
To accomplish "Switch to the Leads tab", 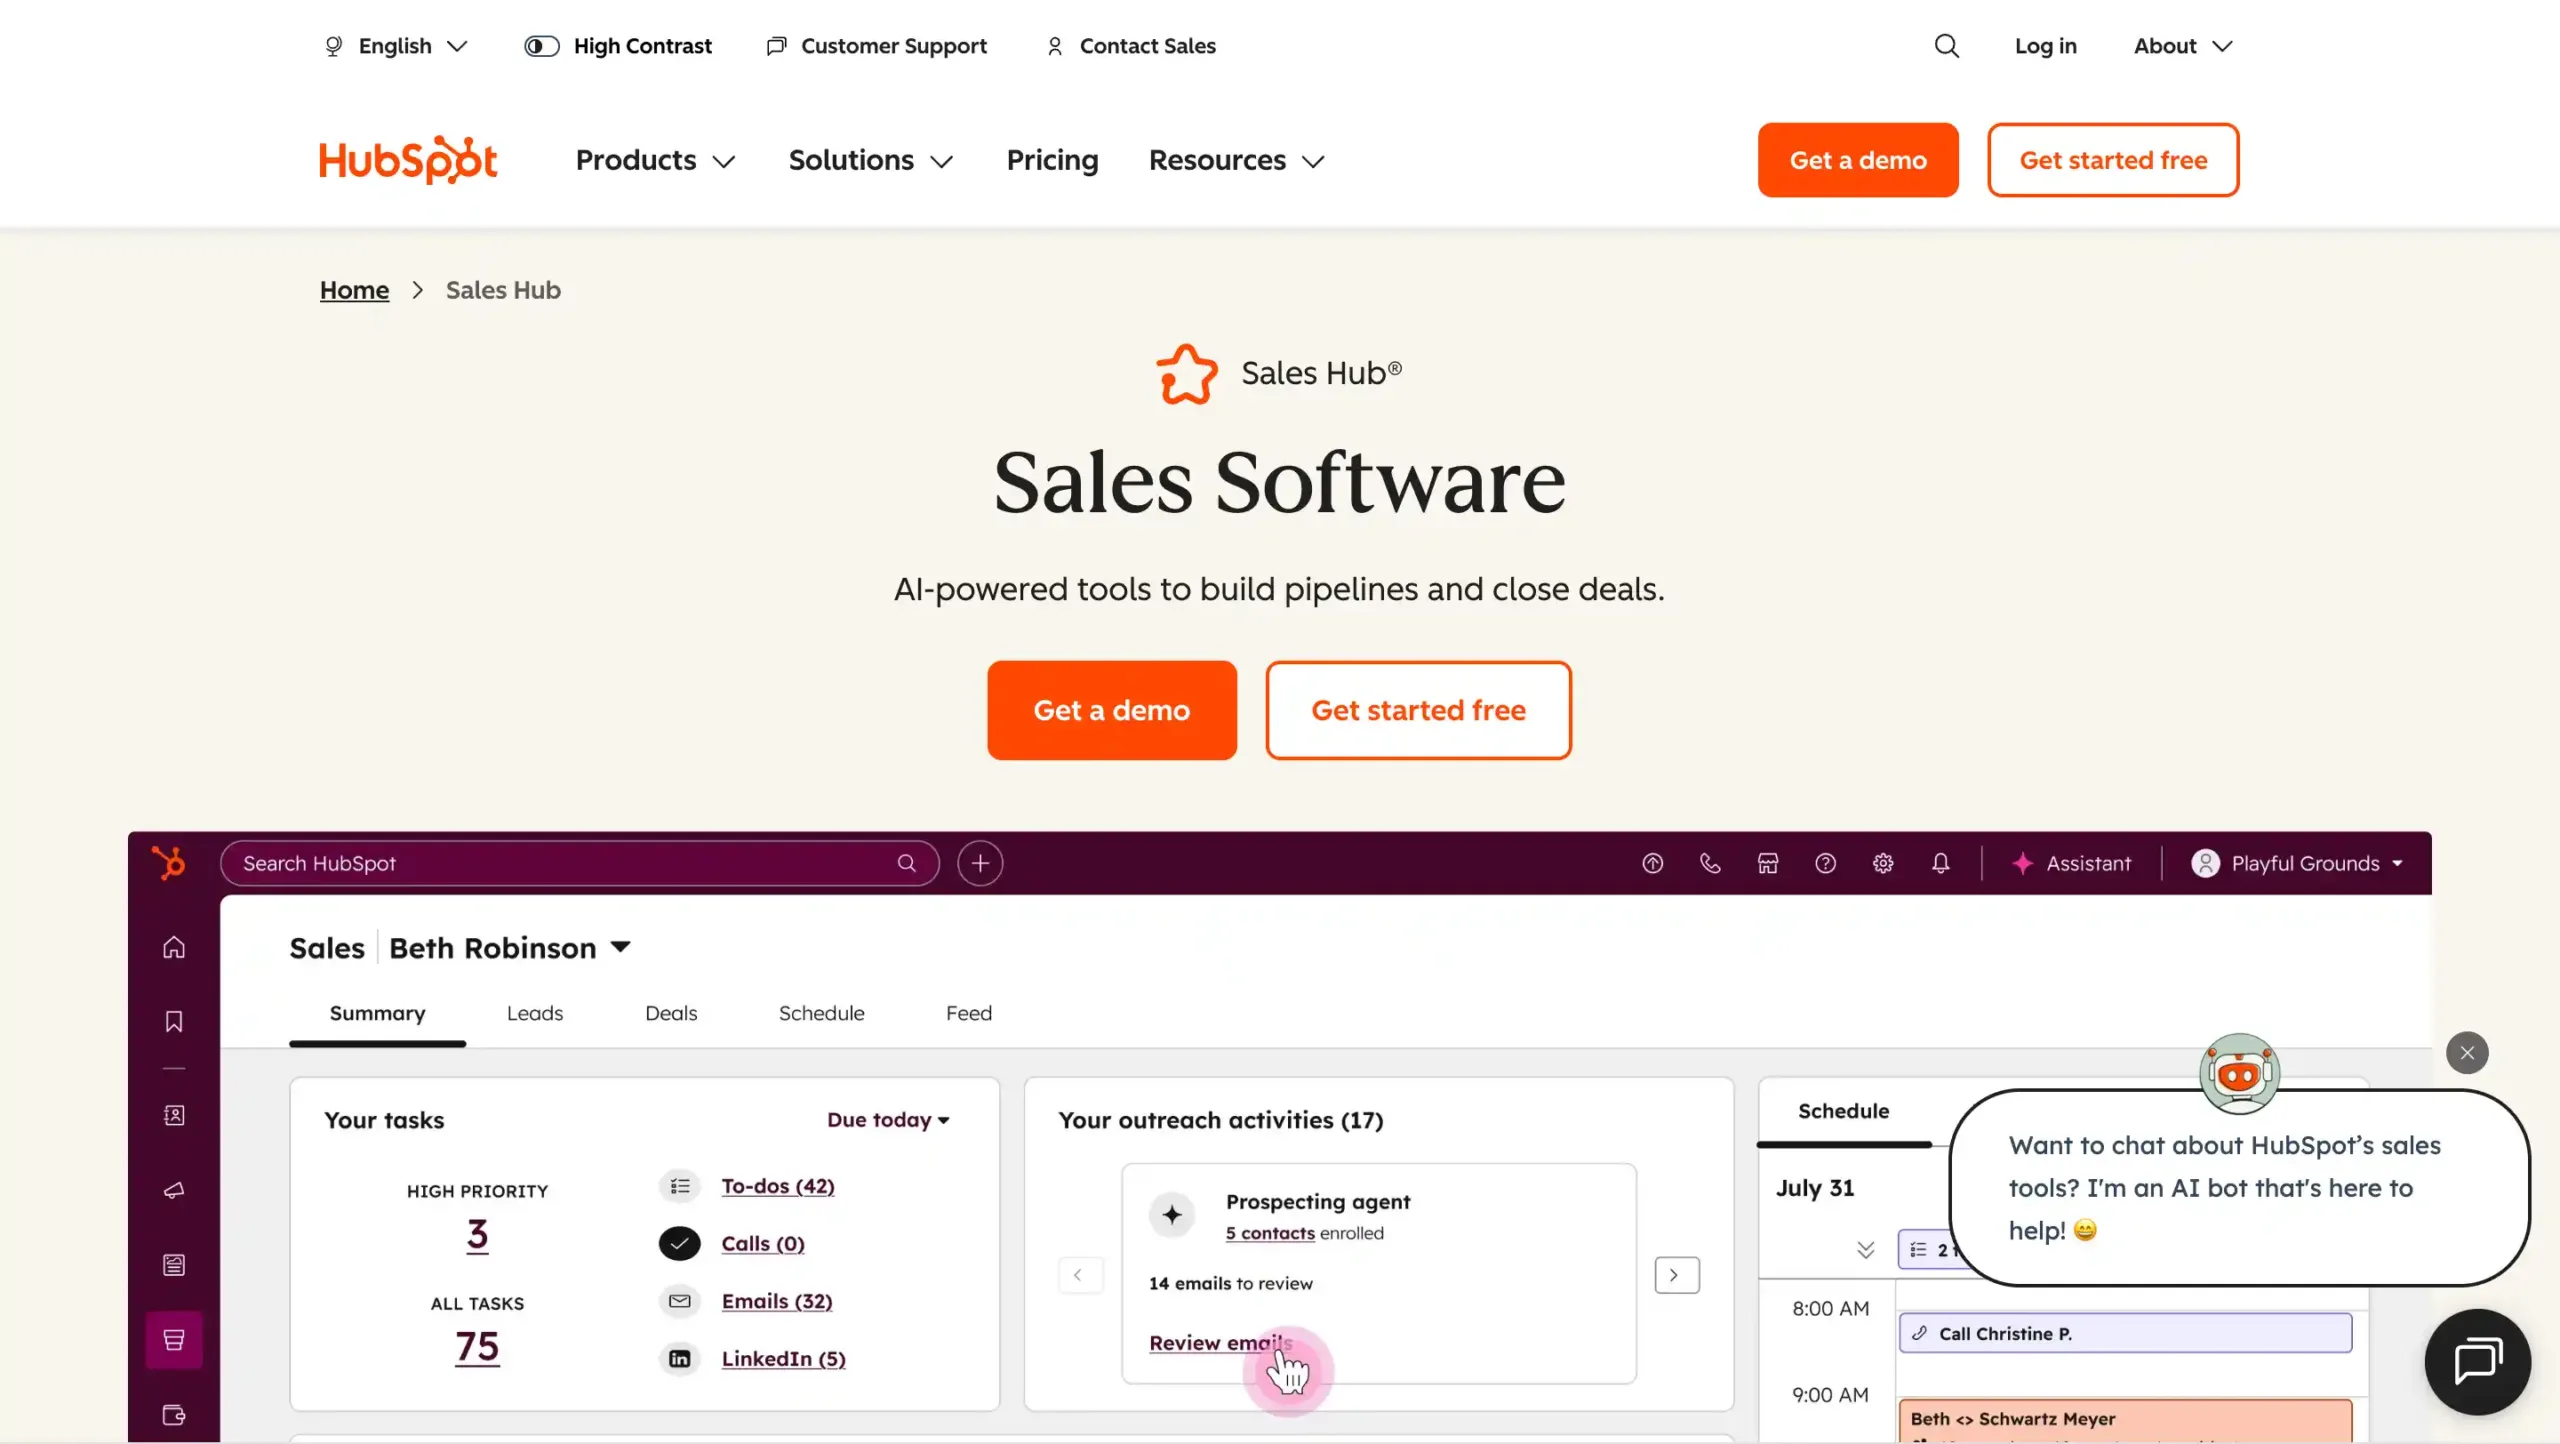I will pos(535,1013).
